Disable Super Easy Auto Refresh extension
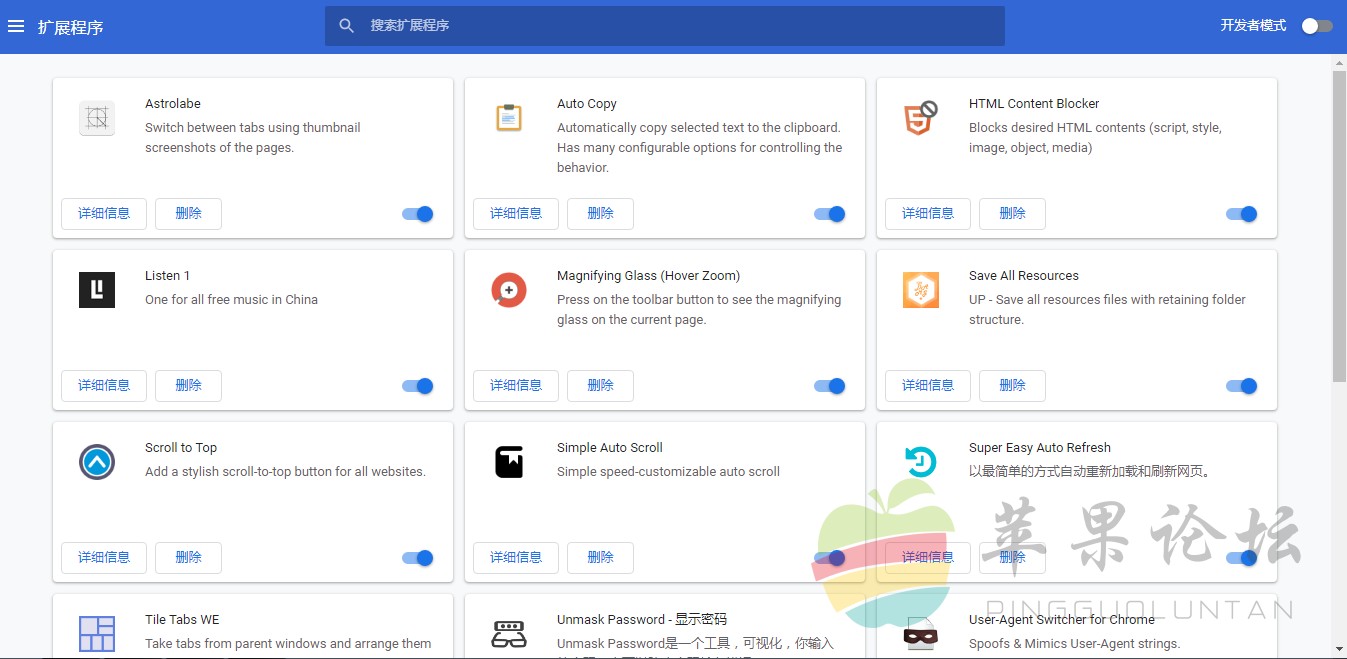 tap(1242, 558)
